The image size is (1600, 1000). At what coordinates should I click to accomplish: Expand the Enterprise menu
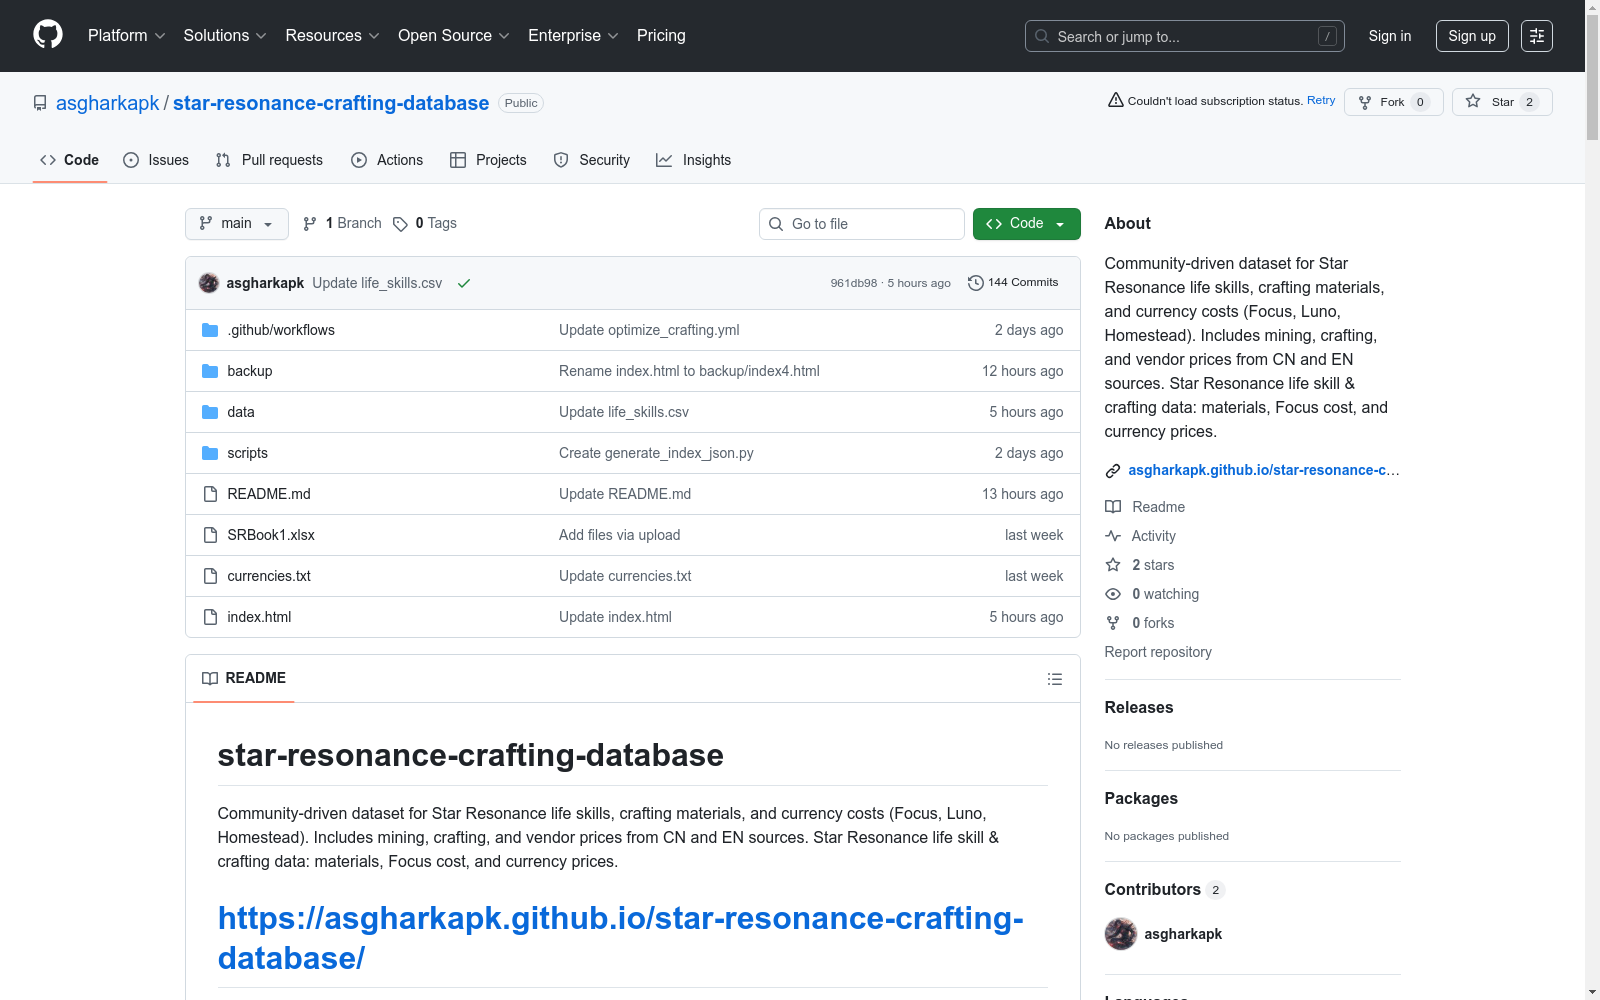[573, 36]
